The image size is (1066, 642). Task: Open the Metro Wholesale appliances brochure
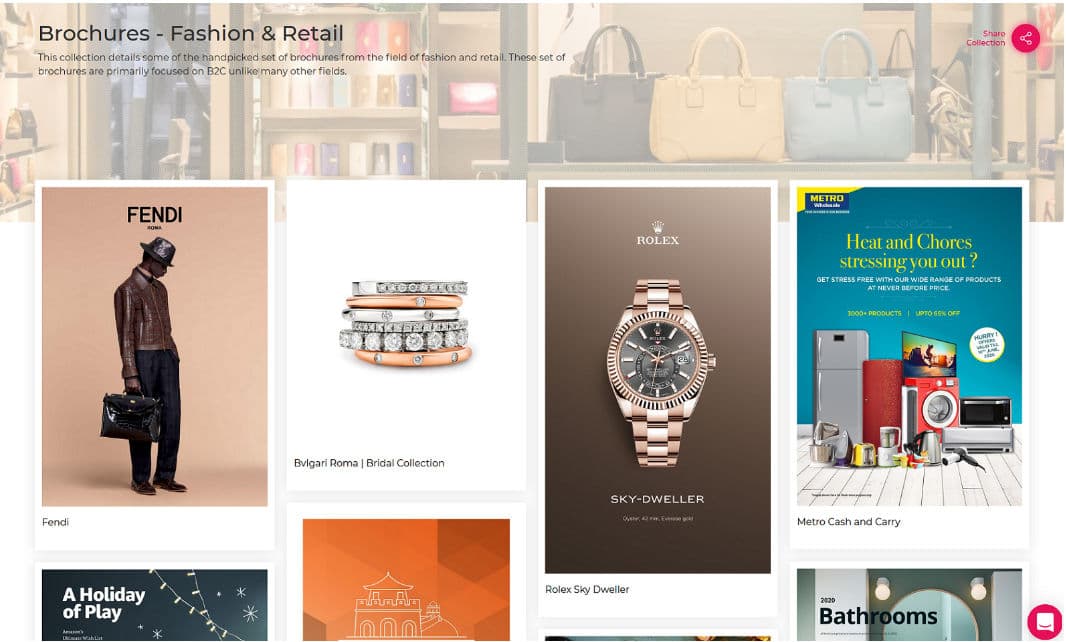909,347
